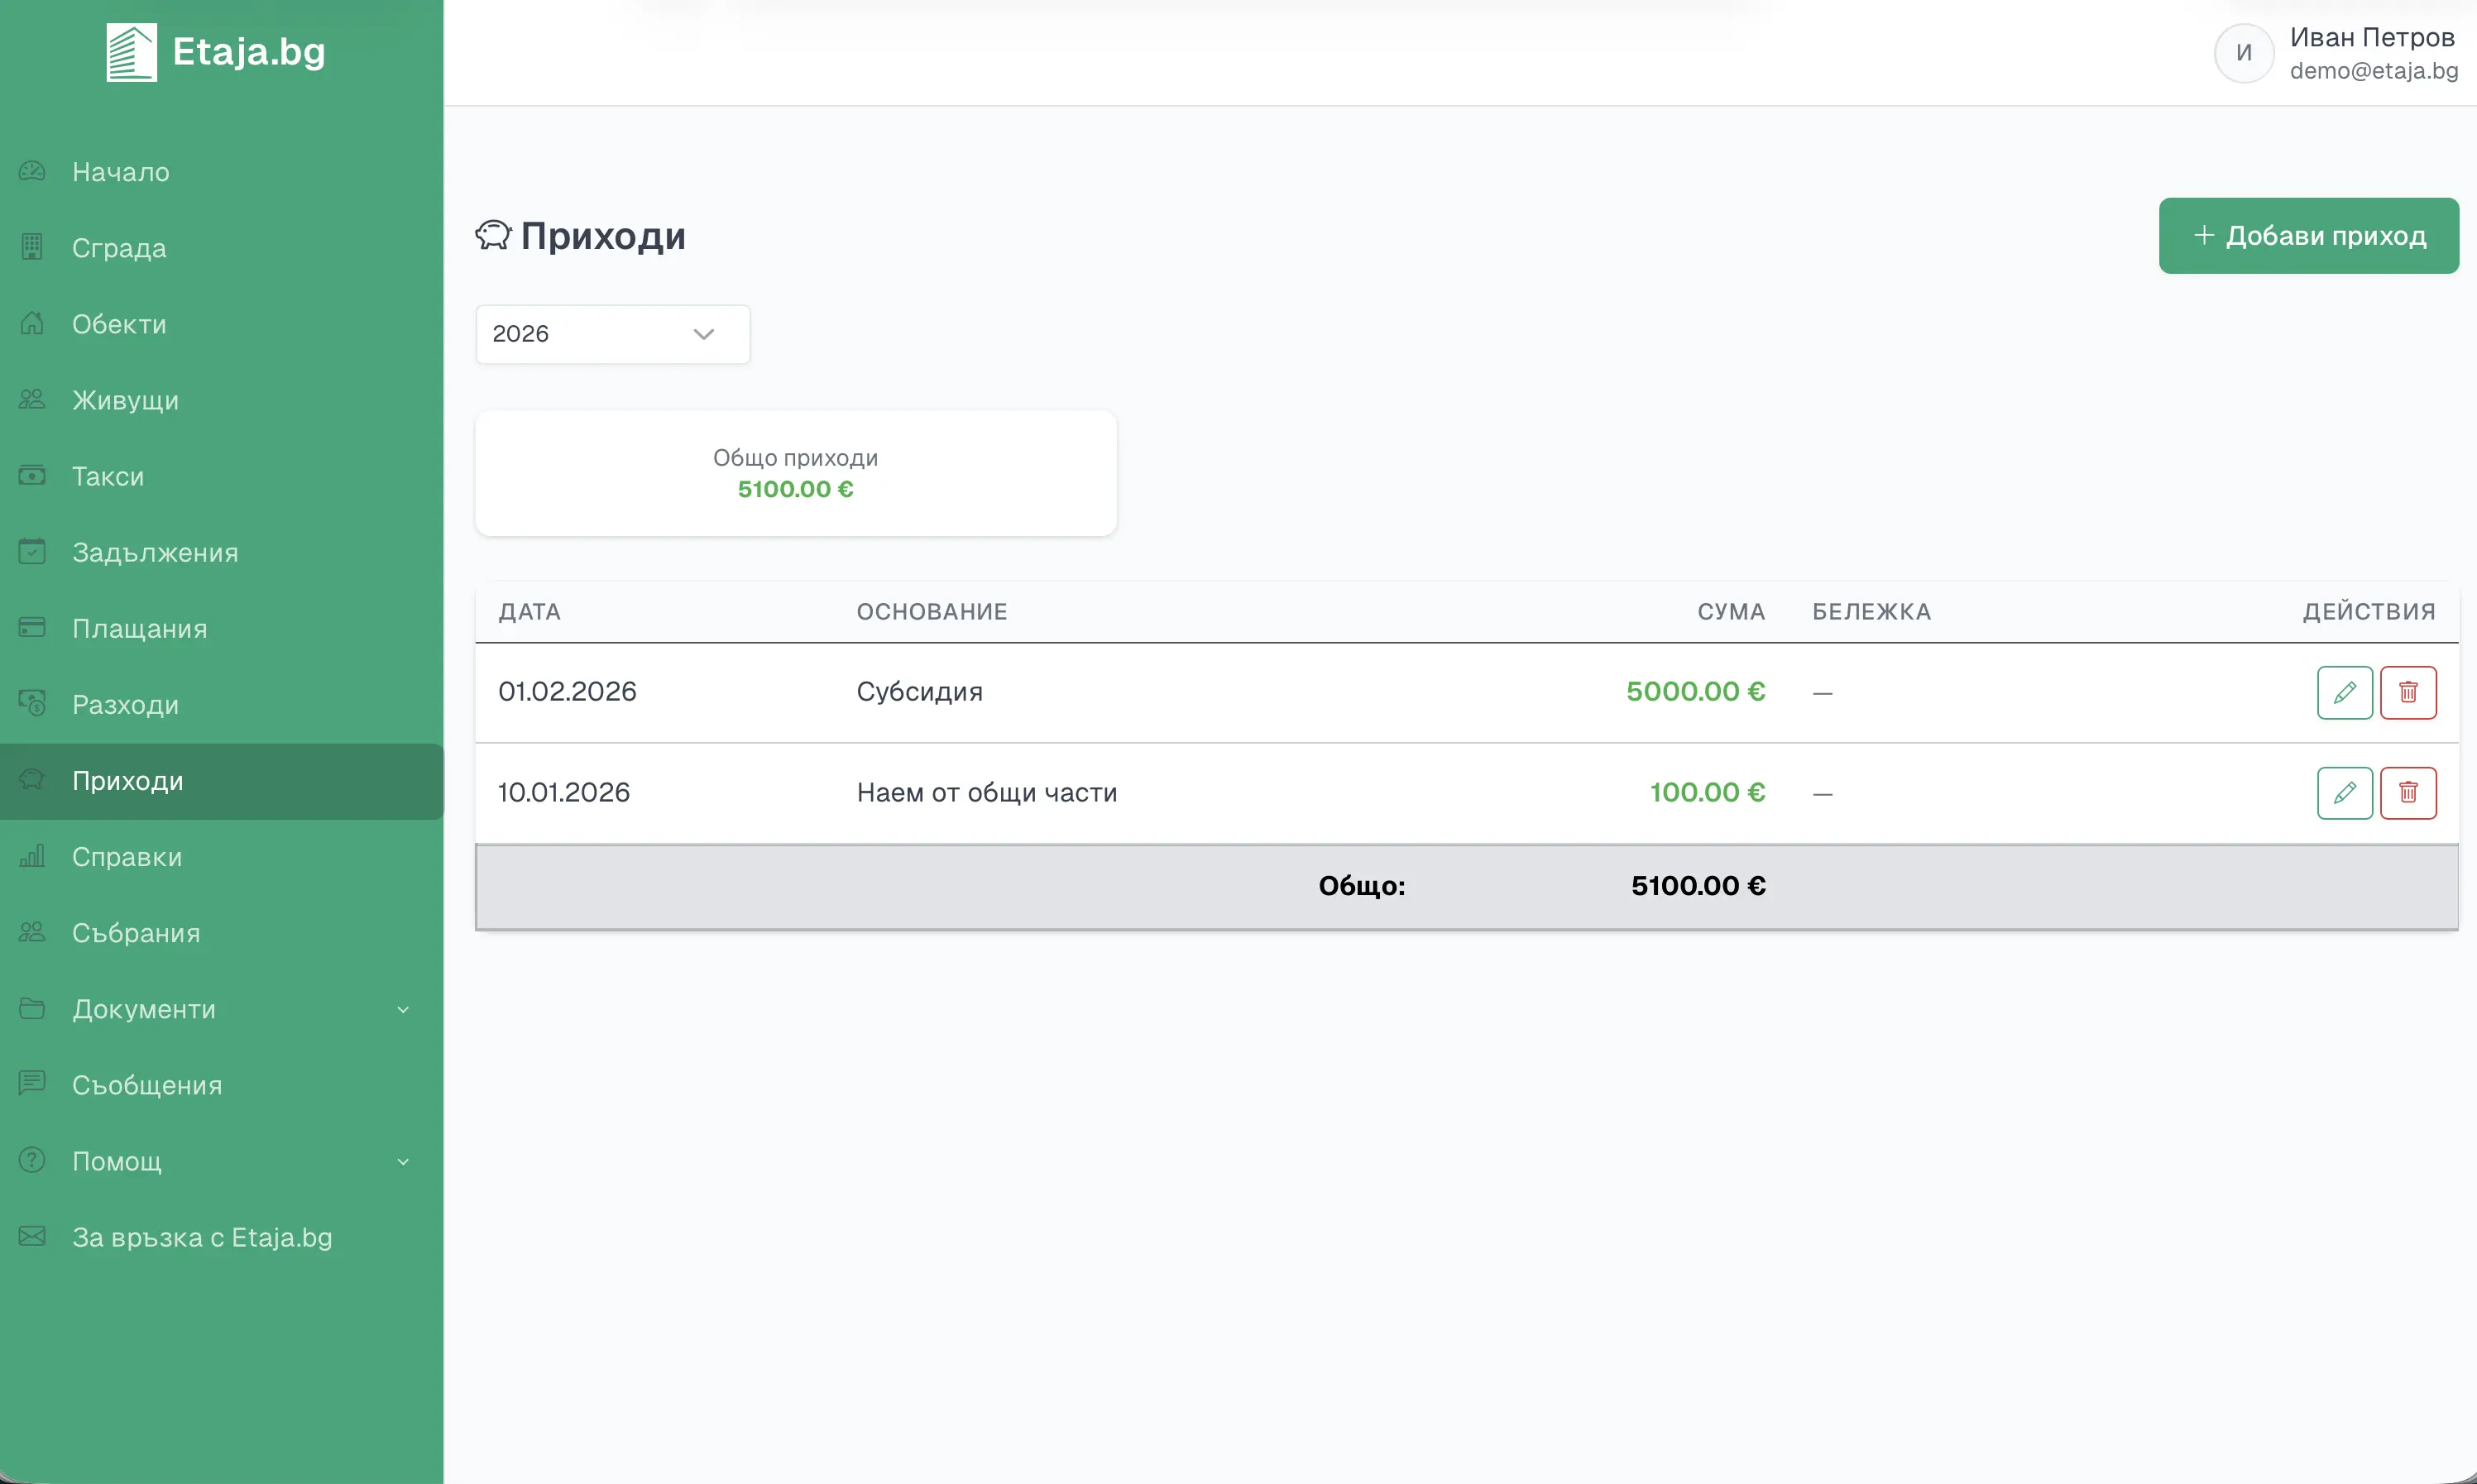Click the ДАТА column header
This screenshot has width=2477, height=1484.
[529, 612]
